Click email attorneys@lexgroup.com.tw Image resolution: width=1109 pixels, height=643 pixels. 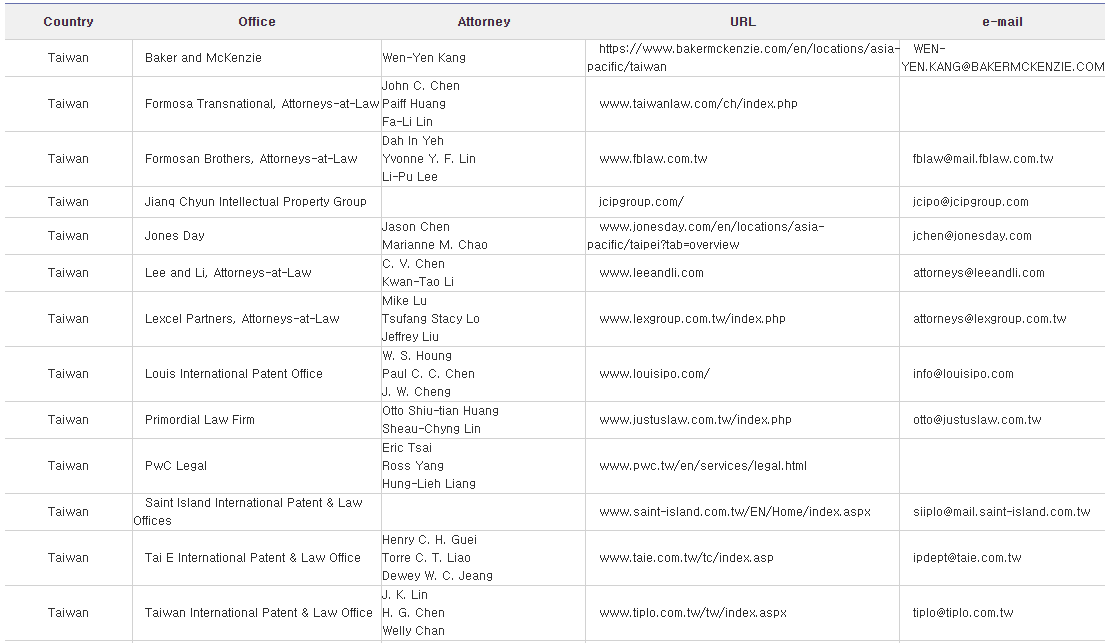point(989,319)
